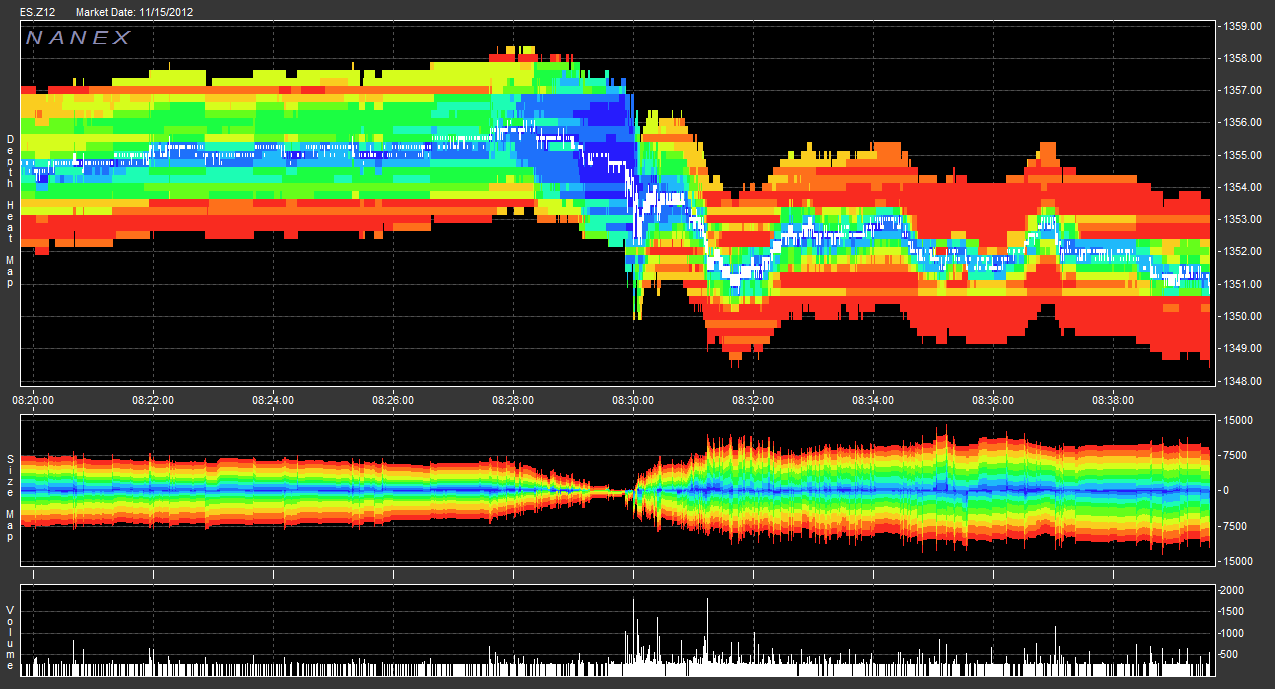This screenshot has width=1275, height=689.
Task: Jump to the 08:38:00 time label
Action: coord(1112,399)
